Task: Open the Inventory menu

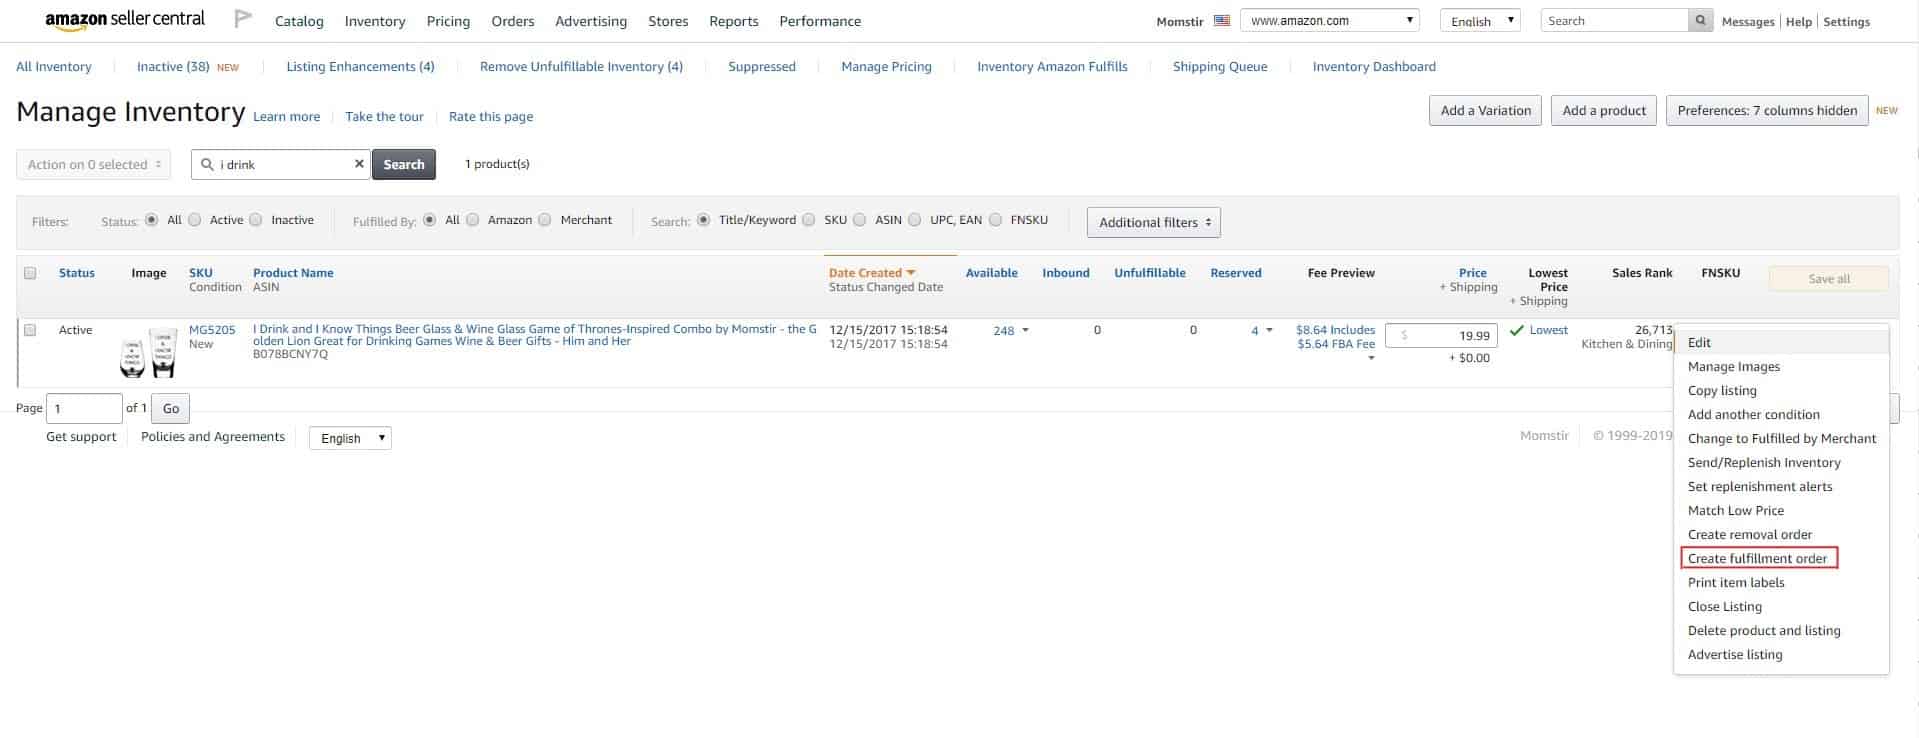Action: click(375, 21)
